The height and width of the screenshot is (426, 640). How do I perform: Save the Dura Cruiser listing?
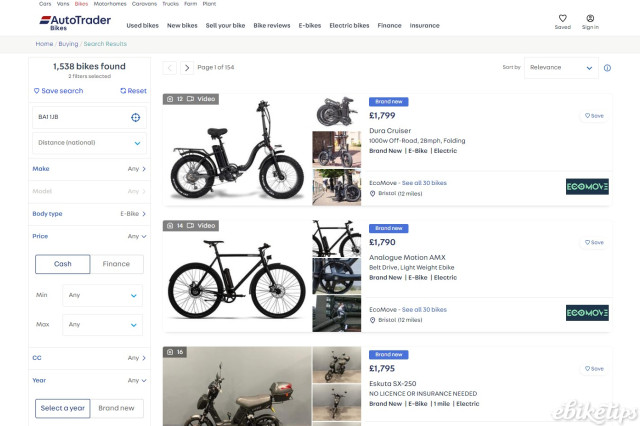[594, 116]
